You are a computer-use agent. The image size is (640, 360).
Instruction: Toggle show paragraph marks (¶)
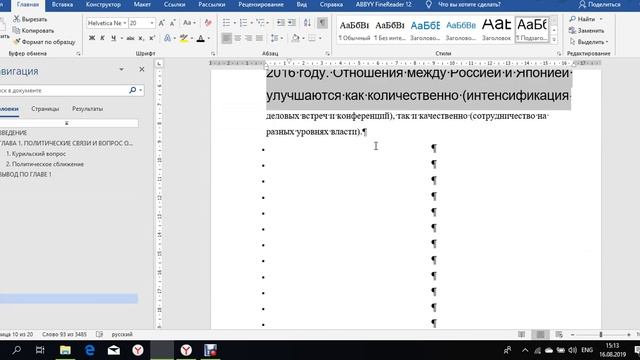(322, 23)
